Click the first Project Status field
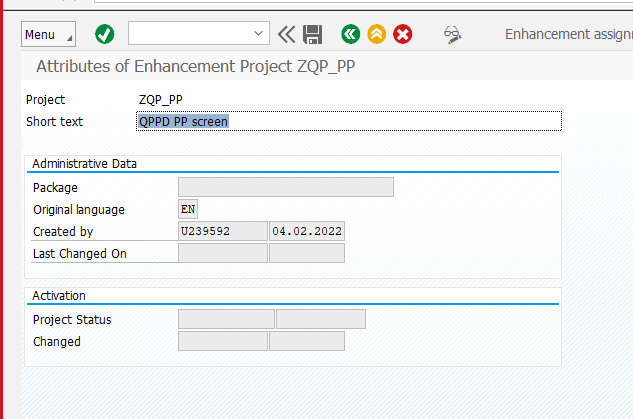Screen dimensions: 633x419 tap(226, 319)
